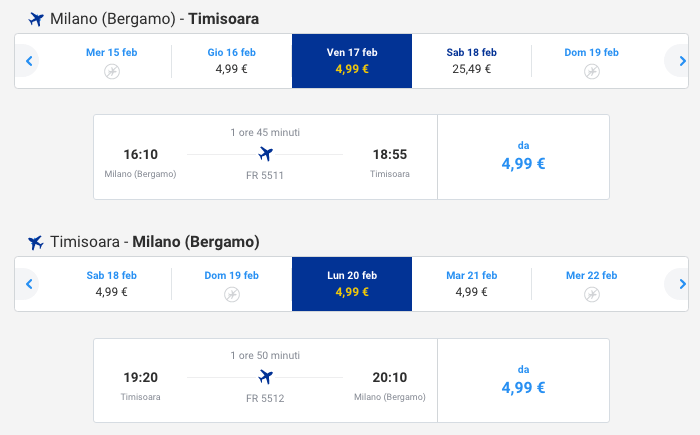This screenshot has width=700, height=435.
Task: Select the Sab 18 feb 25,49 € outbound tab
Action: [472, 61]
